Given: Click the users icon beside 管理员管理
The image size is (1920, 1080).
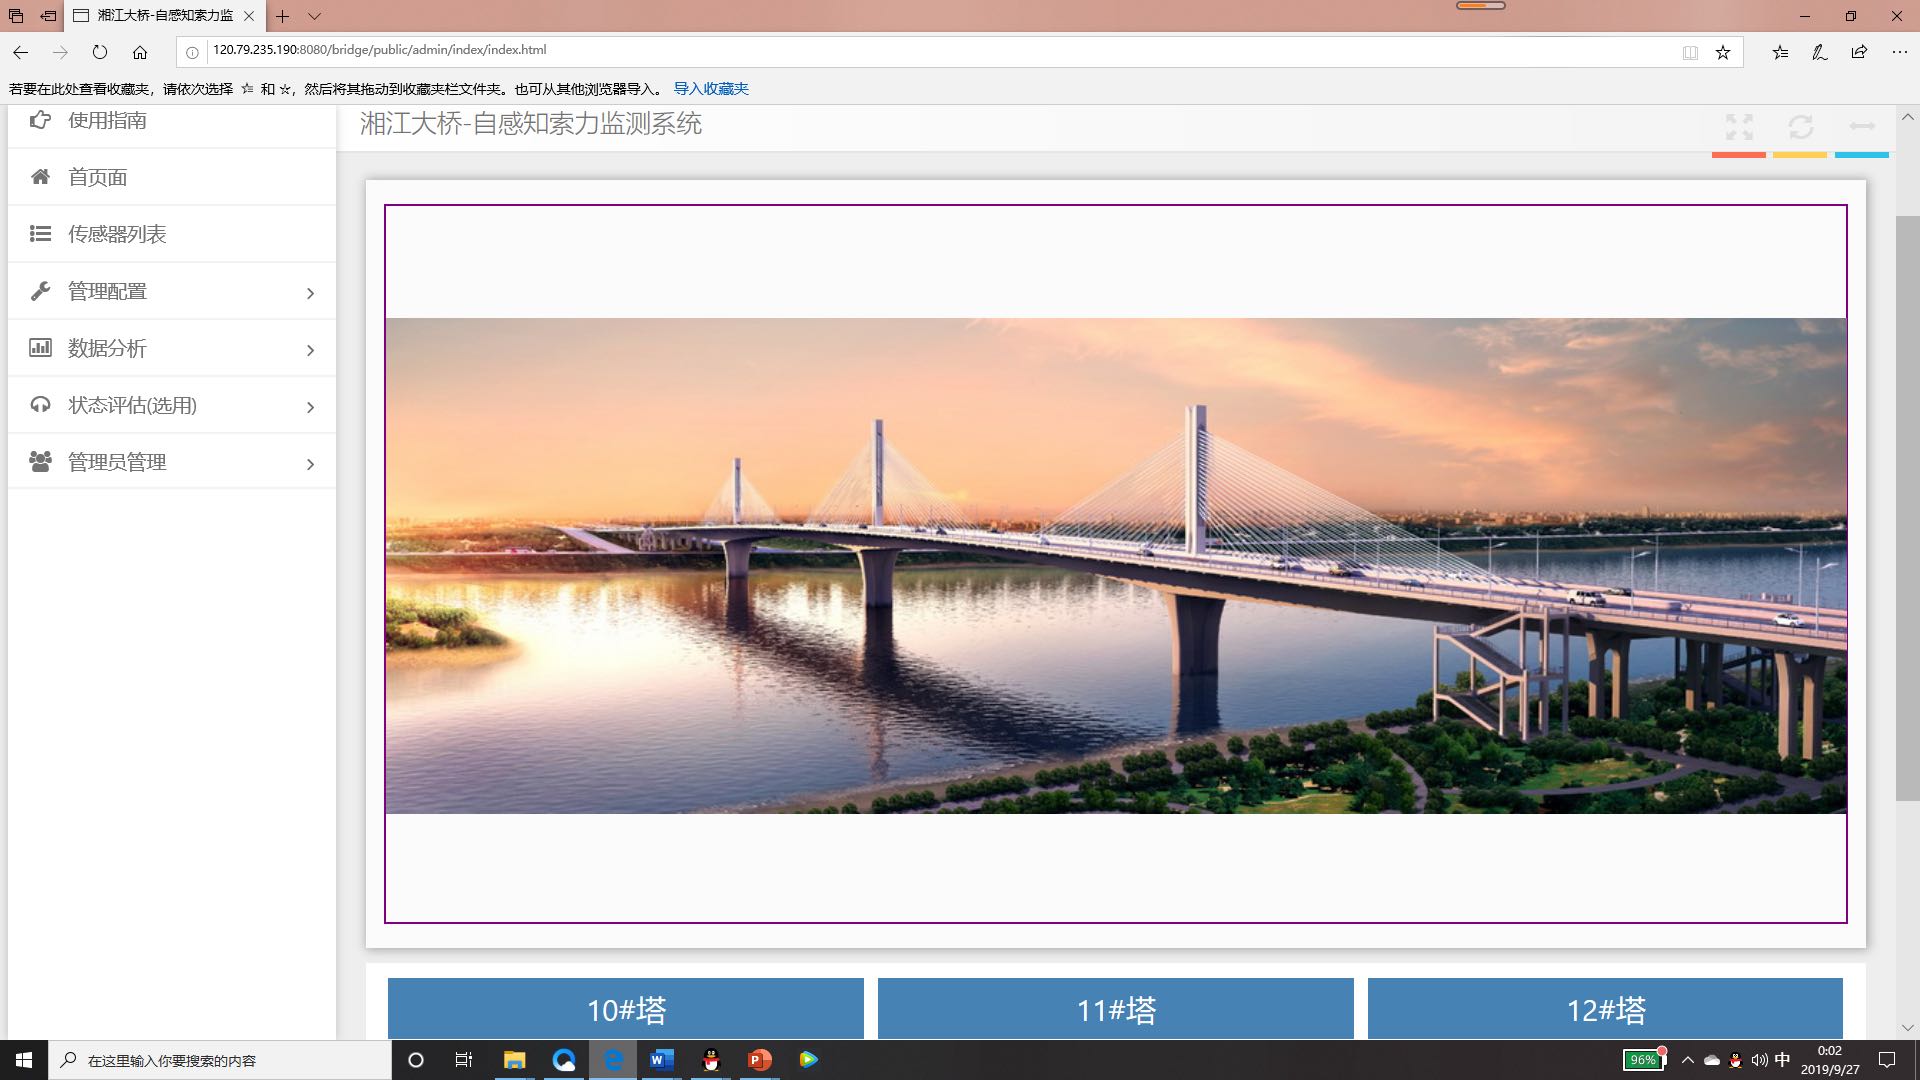Looking at the screenshot, I should [40, 462].
